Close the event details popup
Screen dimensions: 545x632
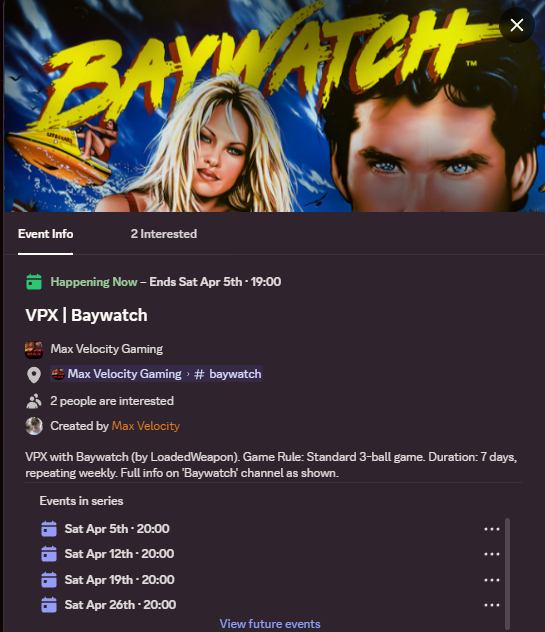click(x=517, y=25)
